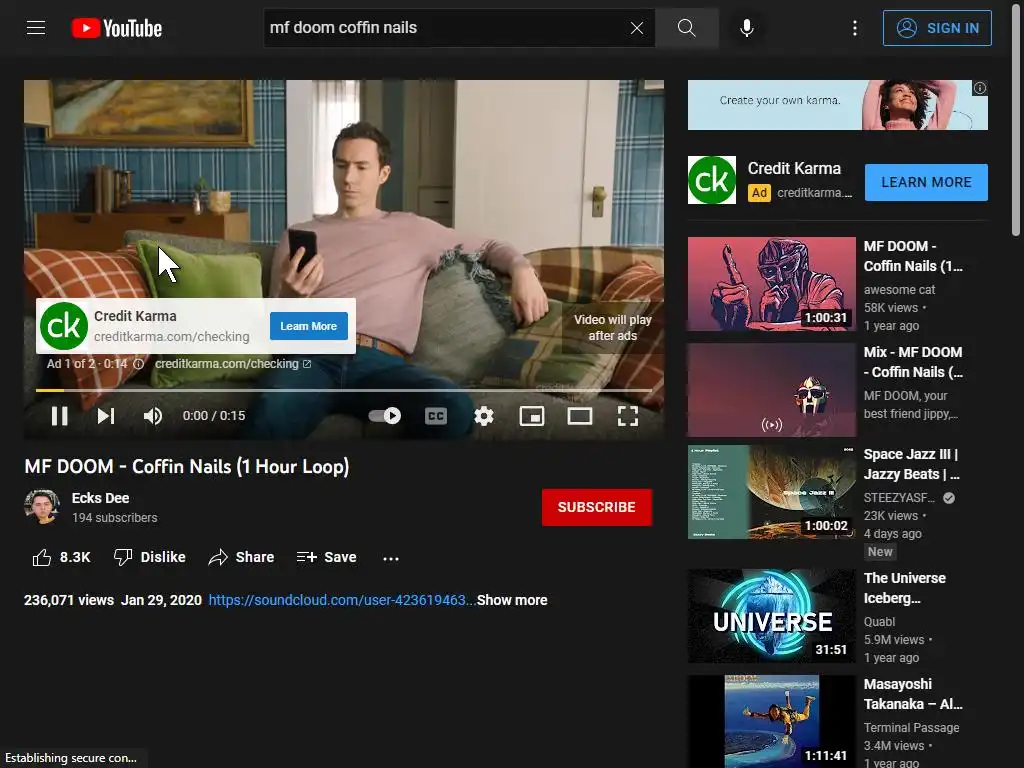Click Credit Karma logo in ad overlay
The width and height of the screenshot is (1024, 768).
[x=63, y=326]
